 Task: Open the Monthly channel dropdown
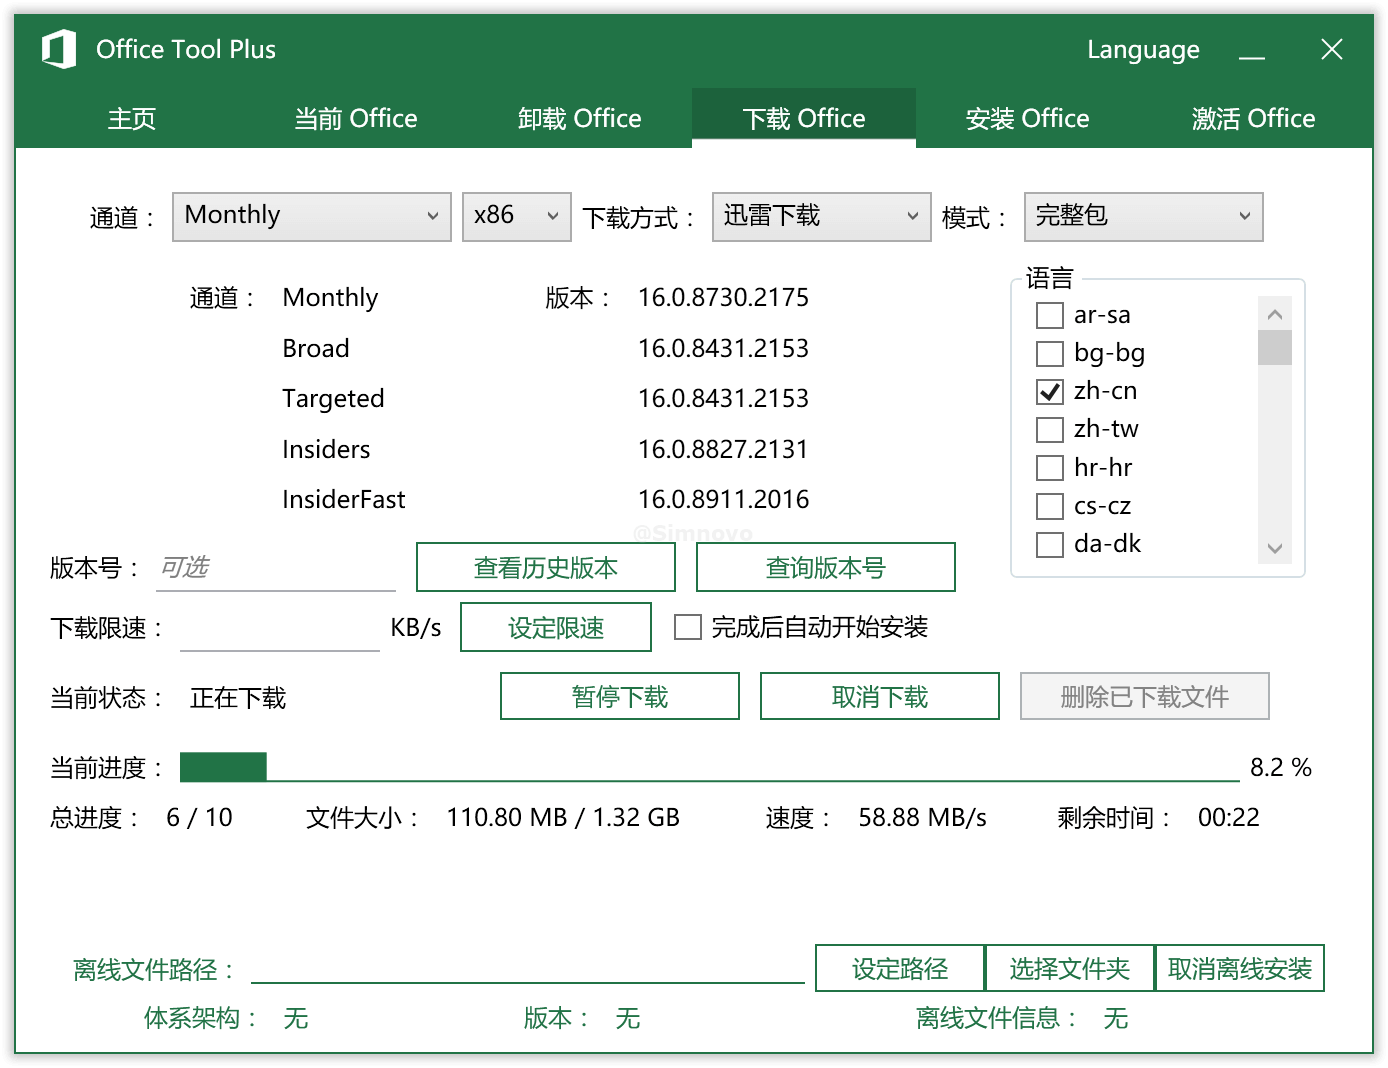click(x=311, y=217)
